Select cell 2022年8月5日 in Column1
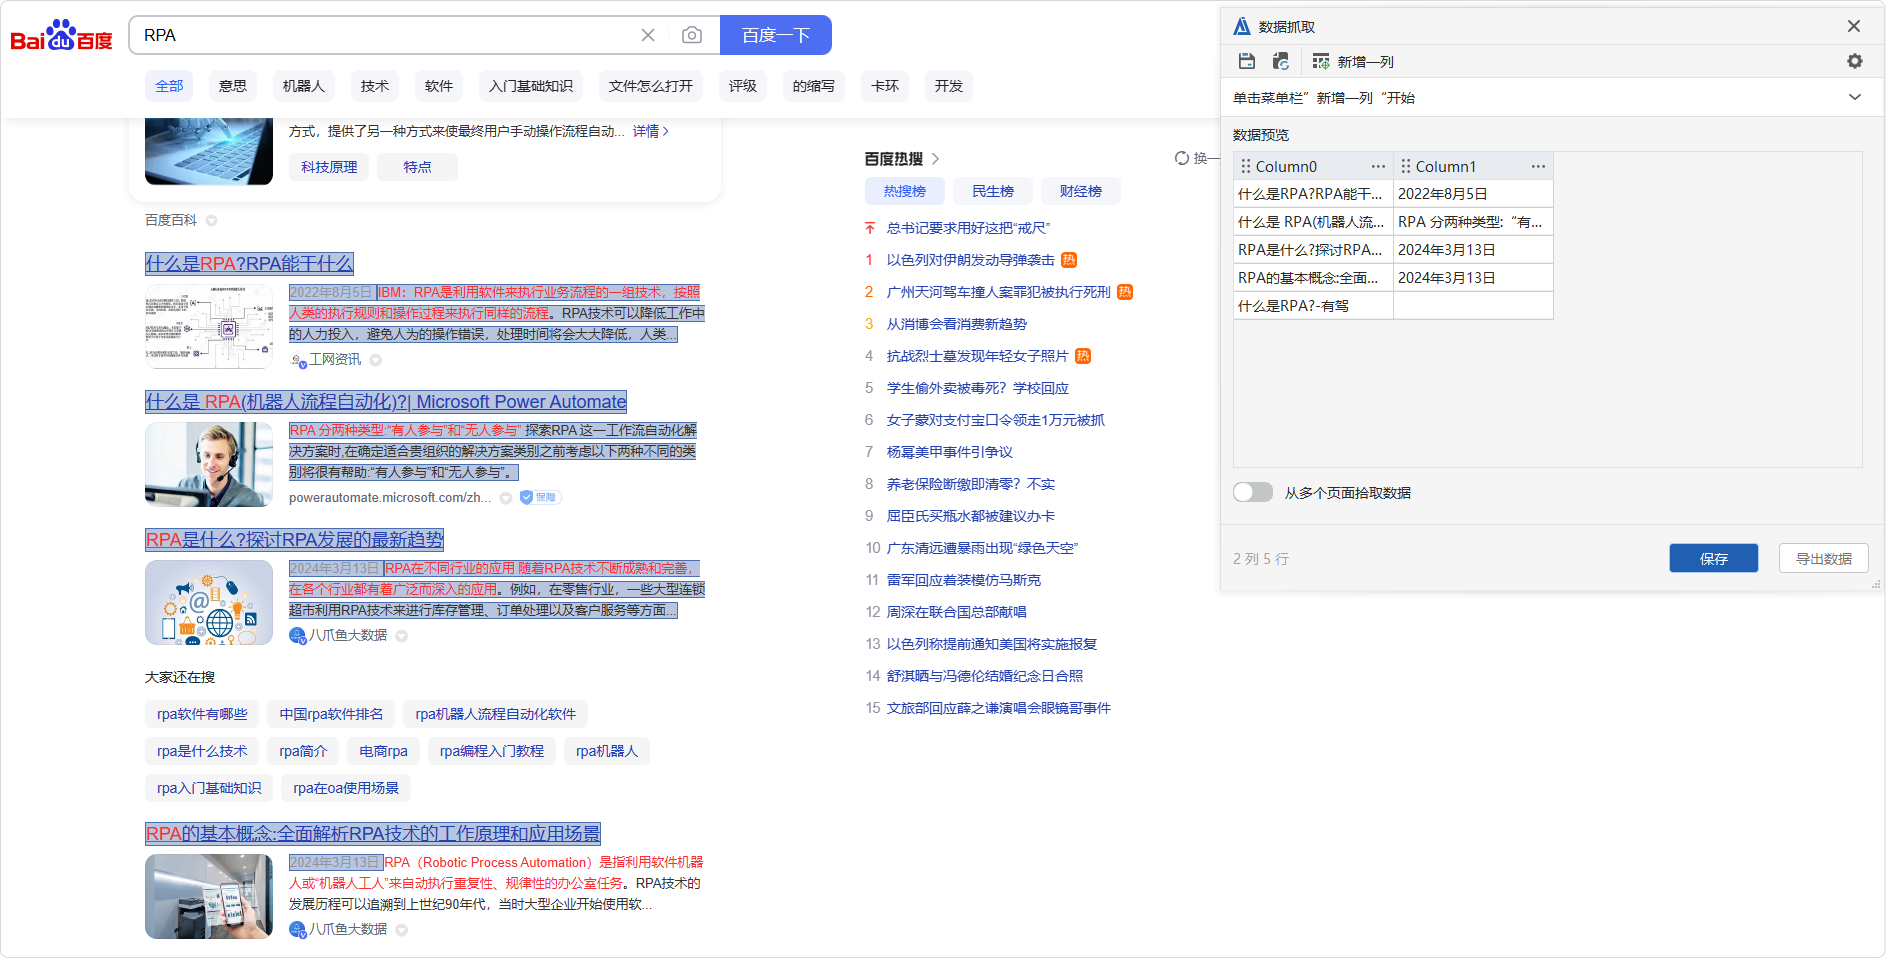 click(x=1473, y=194)
